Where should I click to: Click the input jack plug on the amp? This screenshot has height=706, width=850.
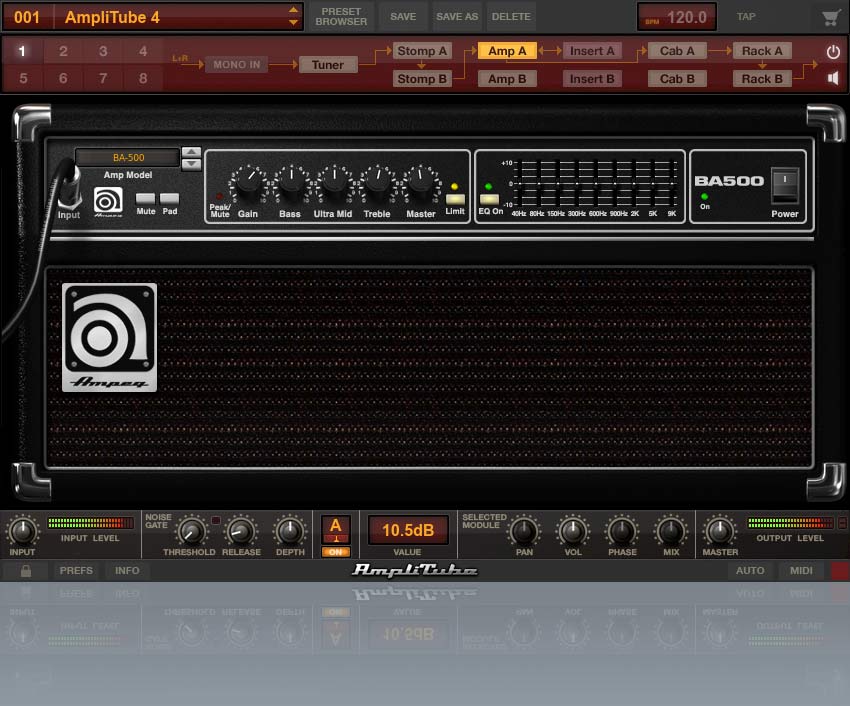70,187
